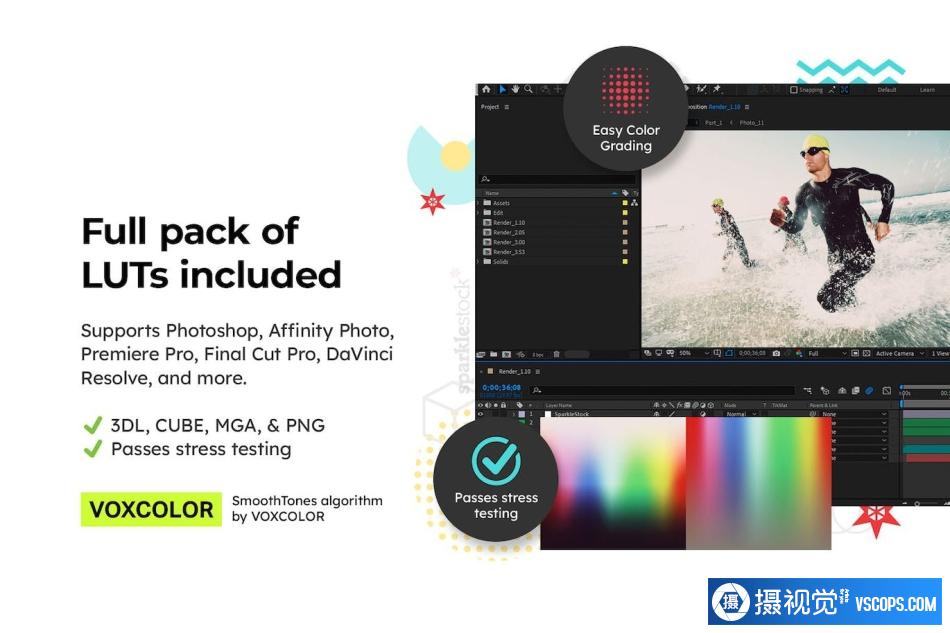
Task: Enable the Snapping checkbox
Action: tap(794, 90)
